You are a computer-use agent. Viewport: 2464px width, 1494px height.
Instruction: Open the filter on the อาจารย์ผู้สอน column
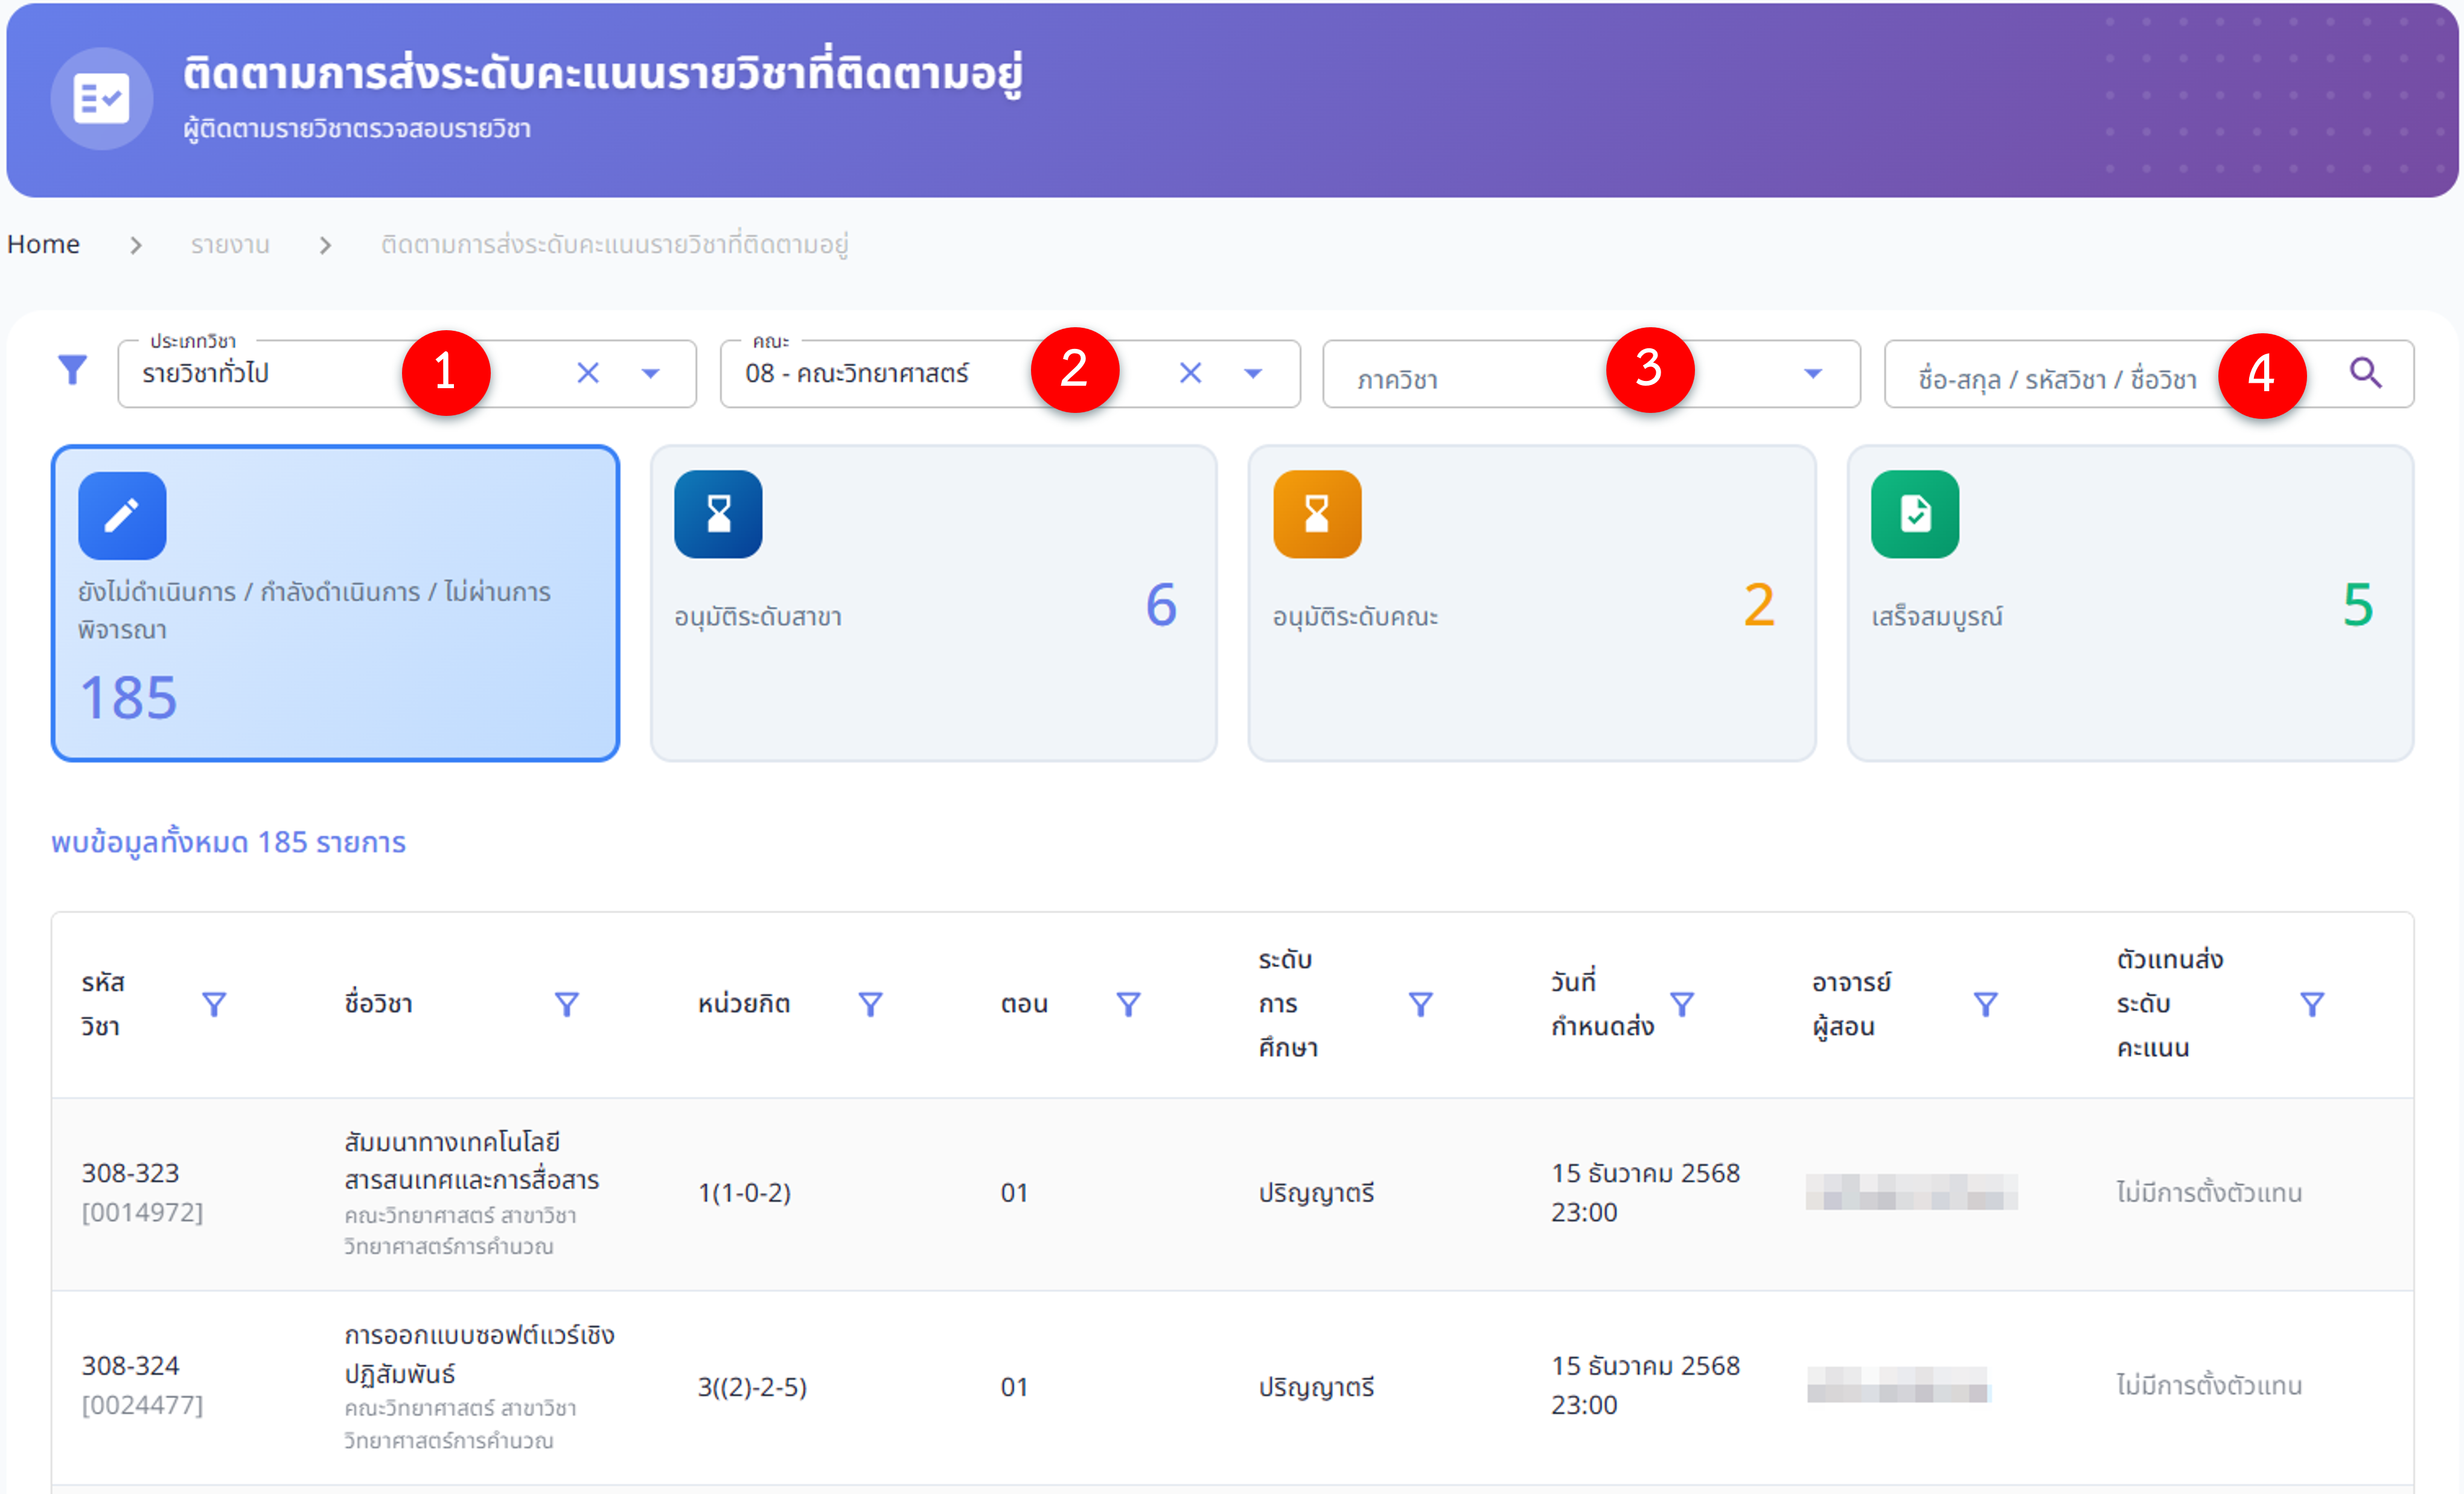(1985, 1003)
